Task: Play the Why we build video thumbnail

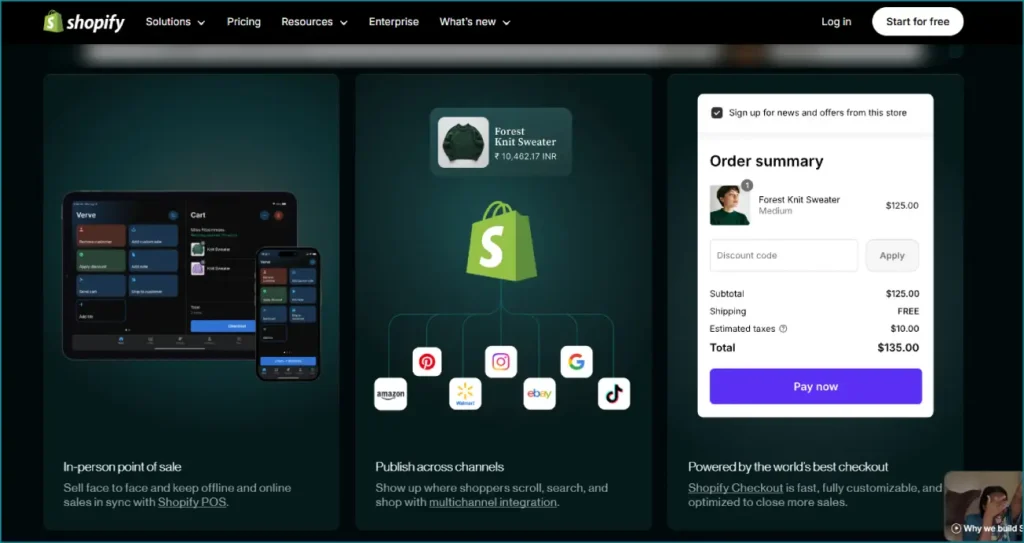Action: click(x=984, y=506)
